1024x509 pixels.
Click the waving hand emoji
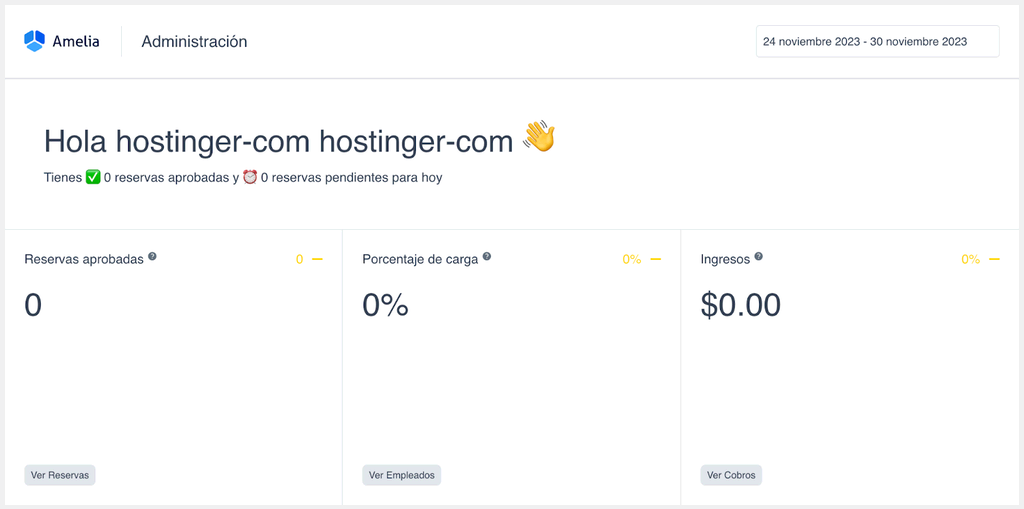tap(539, 138)
